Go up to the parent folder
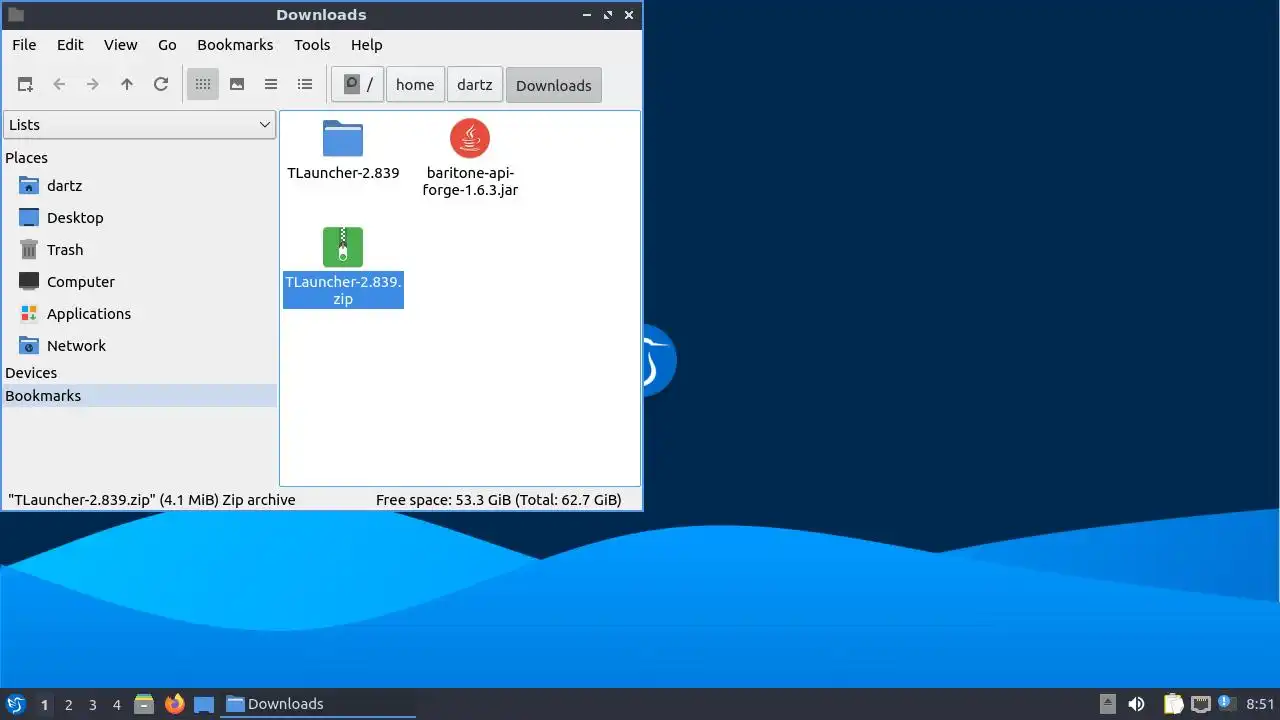This screenshot has width=1280, height=720. coord(127,85)
